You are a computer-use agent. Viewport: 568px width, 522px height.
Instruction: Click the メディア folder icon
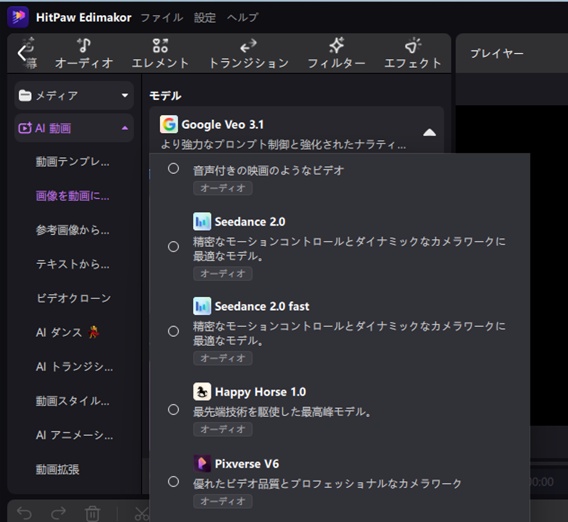[25, 96]
